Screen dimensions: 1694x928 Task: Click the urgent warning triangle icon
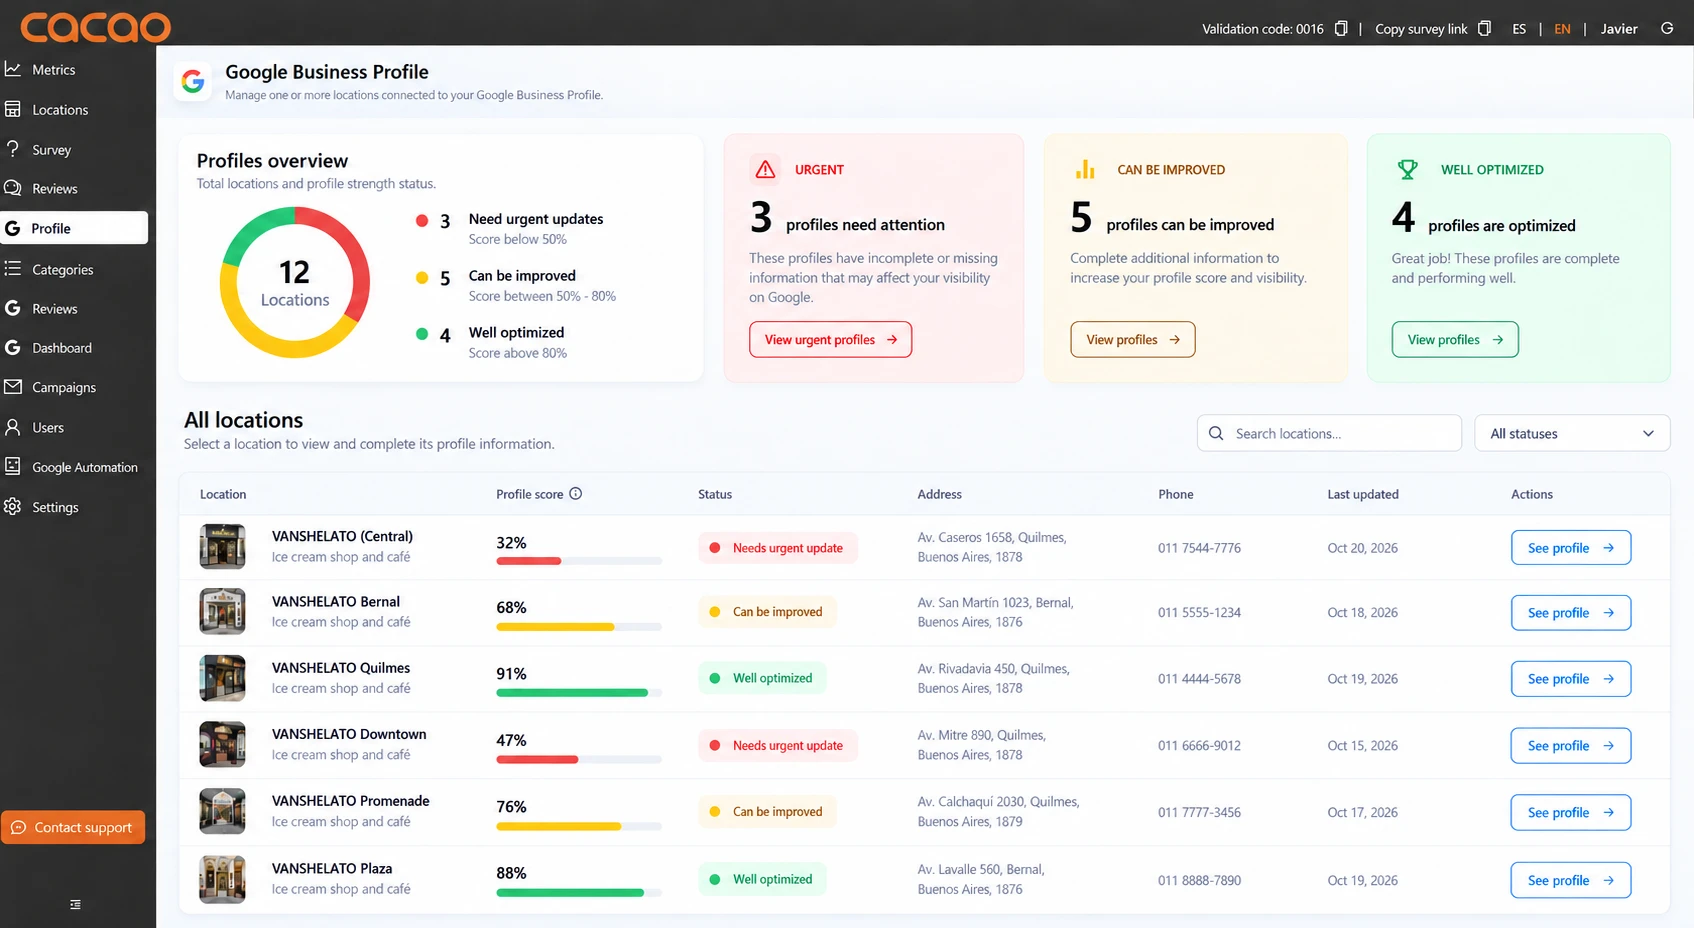pyautogui.click(x=766, y=169)
